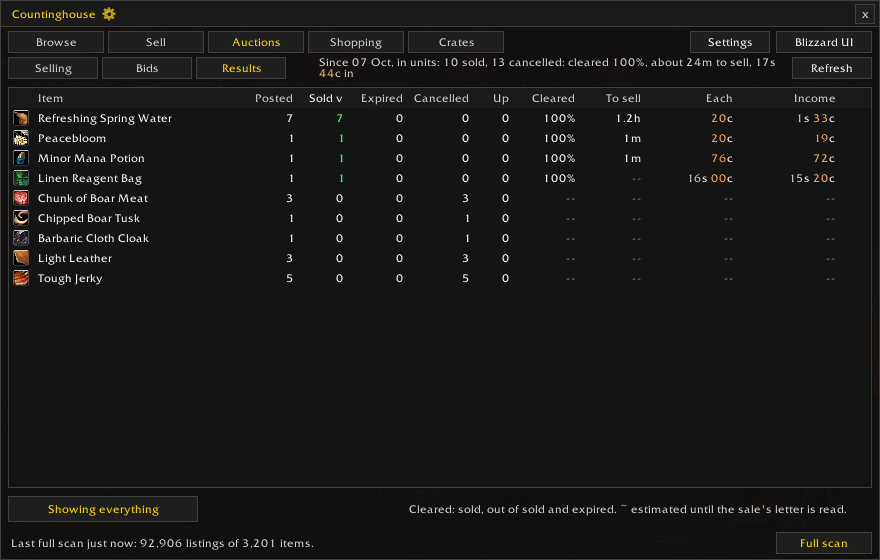Sort by the Up column header
880x560 pixels.
coord(501,99)
